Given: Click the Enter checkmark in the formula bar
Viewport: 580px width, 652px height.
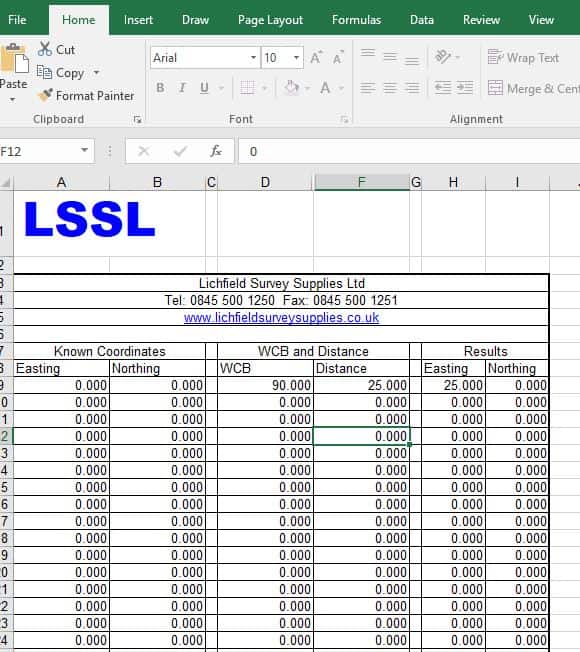Looking at the screenshot, I should click(180, 151).
